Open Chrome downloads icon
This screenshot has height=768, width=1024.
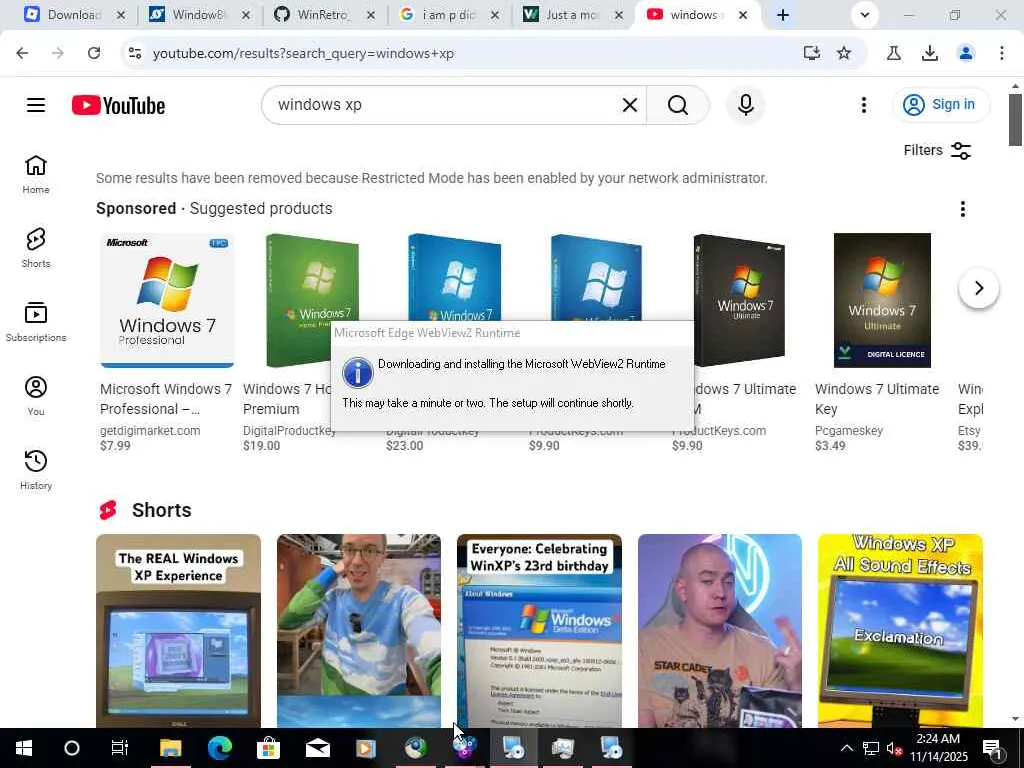point(930,54)
